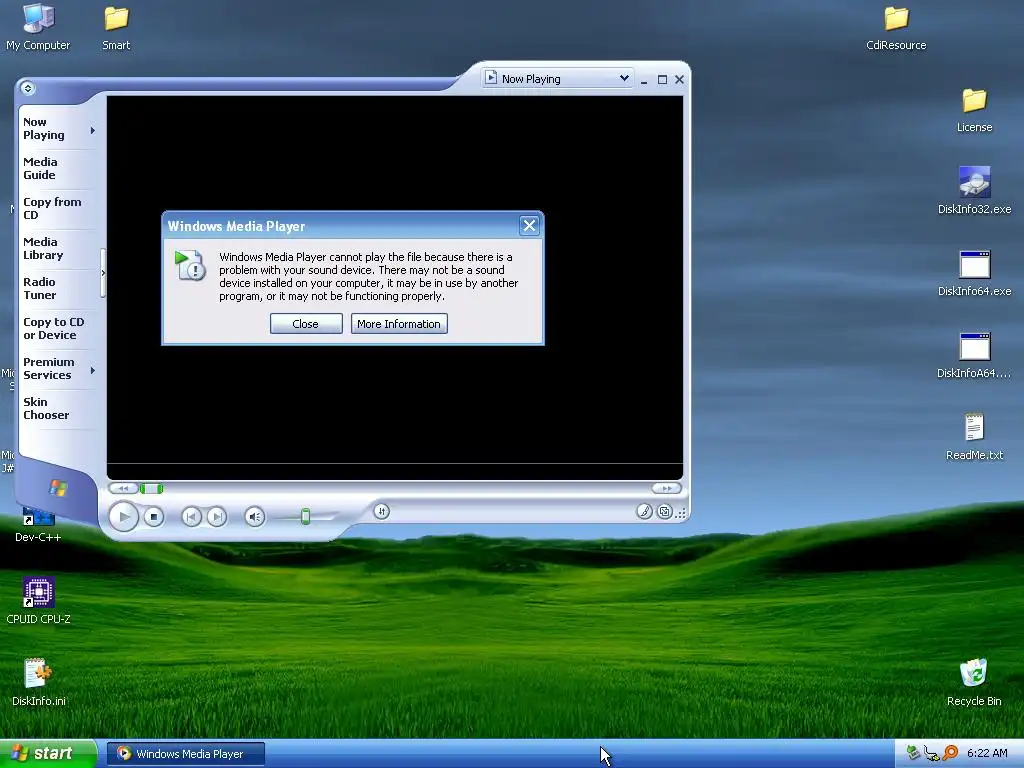Image resolution: width=1024 pixels, height=768 pixels.
Task: Click the volume slider handle
Action: click(305, 517)
